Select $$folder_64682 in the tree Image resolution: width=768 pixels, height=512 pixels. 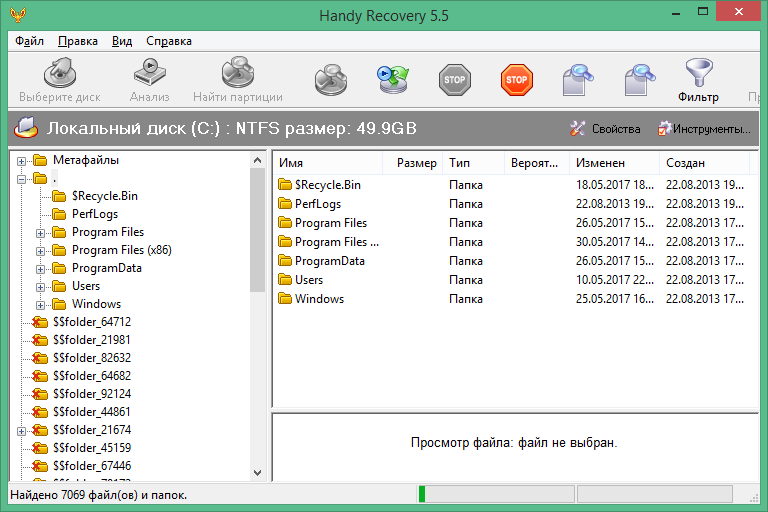coord(92,376)
